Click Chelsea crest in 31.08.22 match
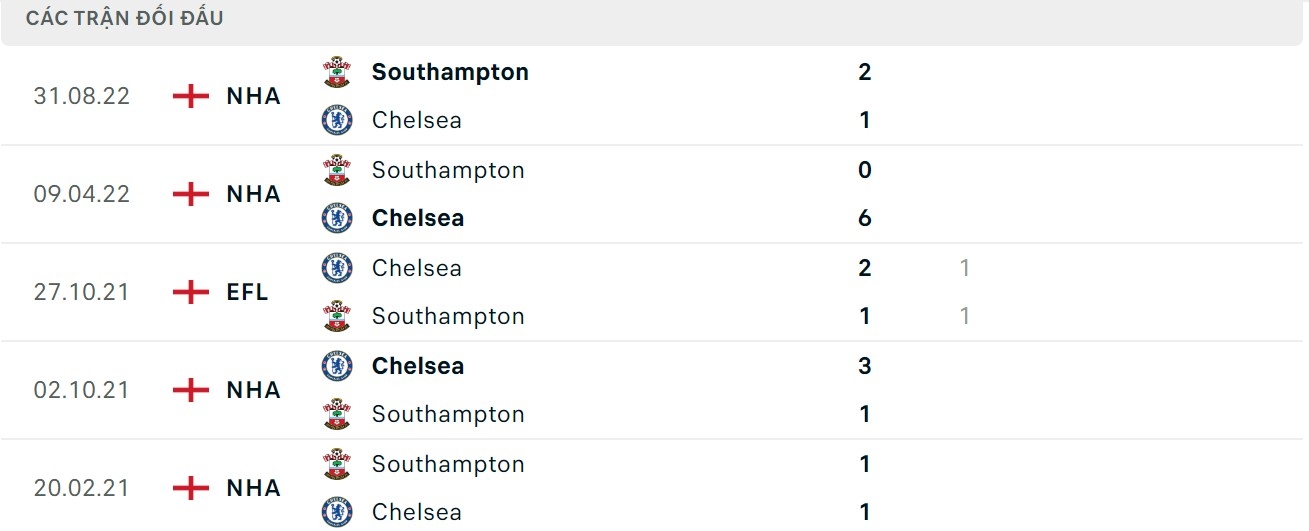Image resolution: width=1309 pixels, height=531 pixels. tap(337, 120)
